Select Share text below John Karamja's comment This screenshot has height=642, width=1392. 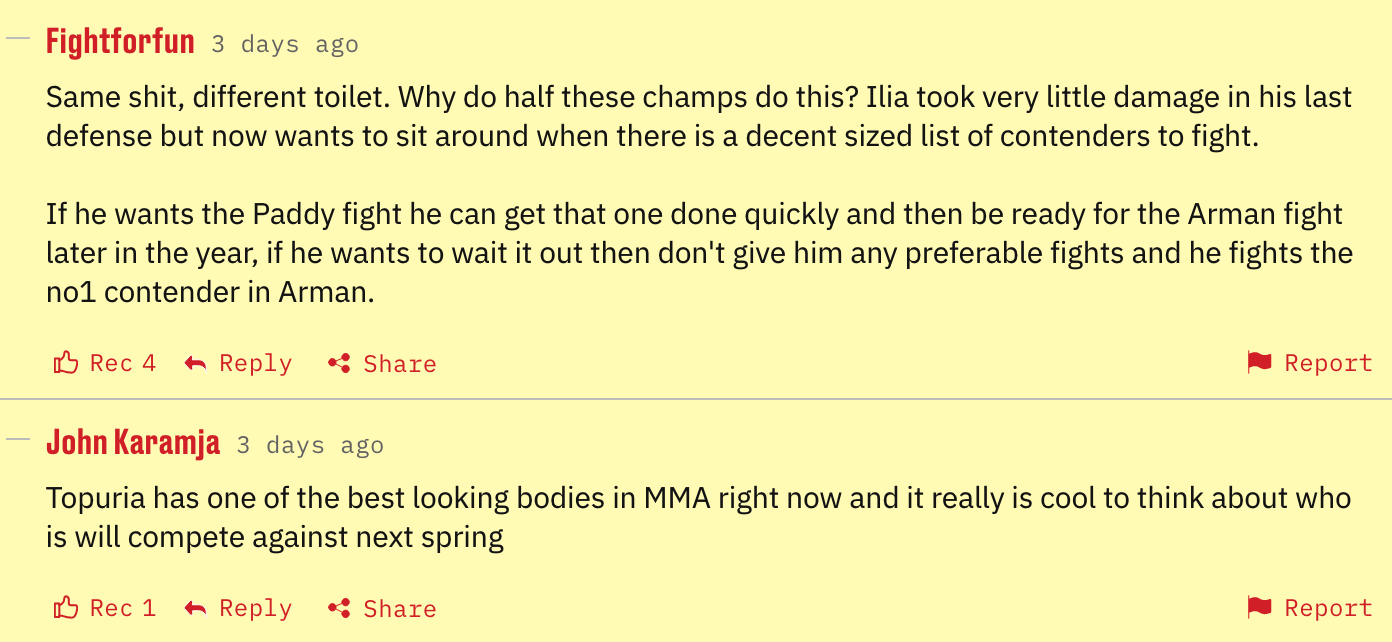tap(400, 608)
